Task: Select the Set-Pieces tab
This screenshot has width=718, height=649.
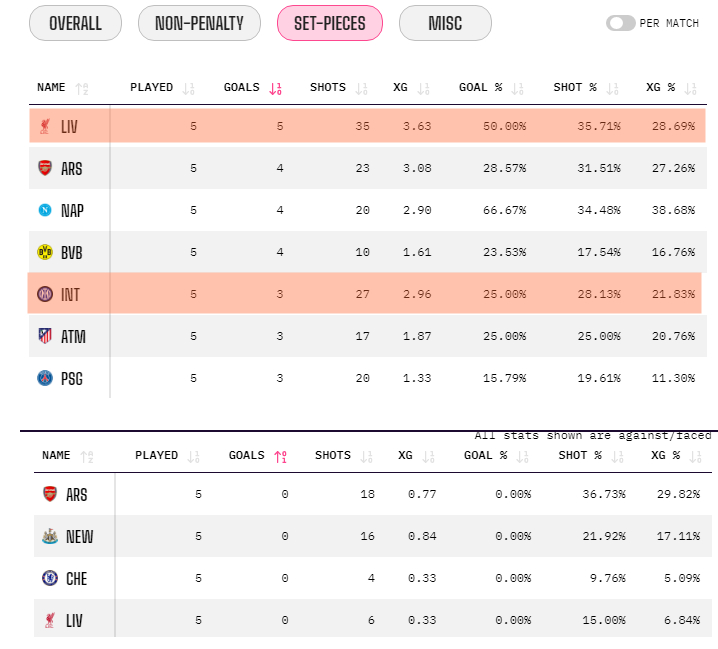Action: [x=329, y=23]
